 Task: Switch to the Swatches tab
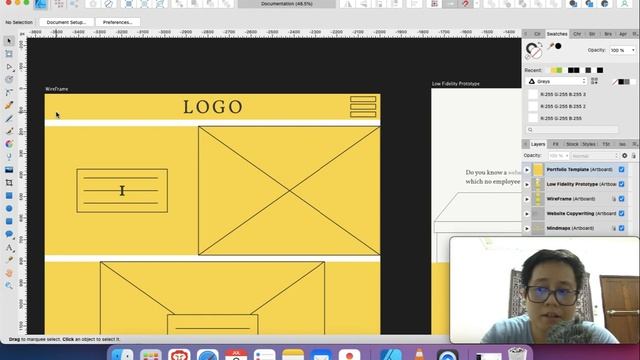click(557, 34)
